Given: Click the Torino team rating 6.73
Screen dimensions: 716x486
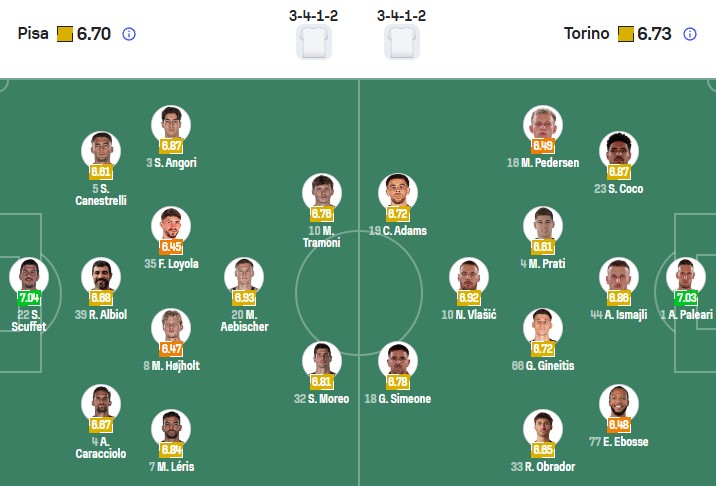Looking at the screenshot, I should tap(653, 34).
